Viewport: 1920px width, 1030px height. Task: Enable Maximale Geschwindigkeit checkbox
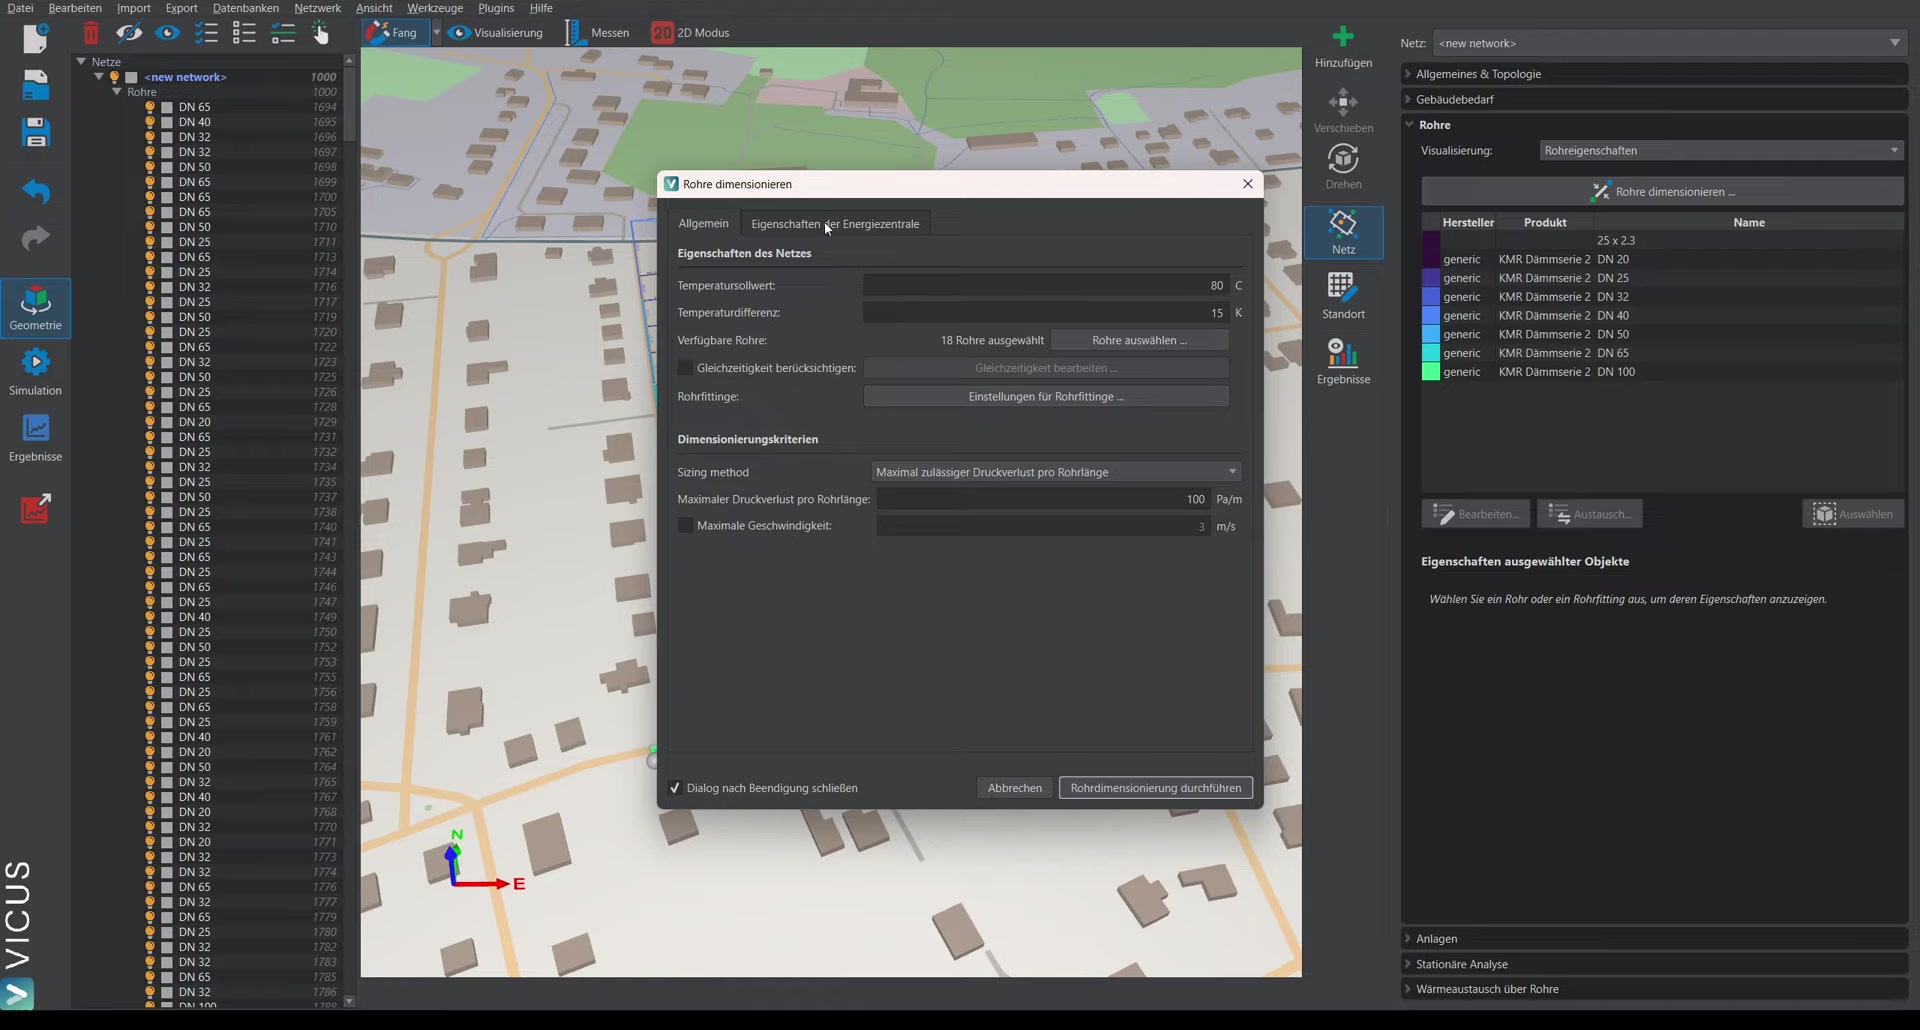(685, 525)
